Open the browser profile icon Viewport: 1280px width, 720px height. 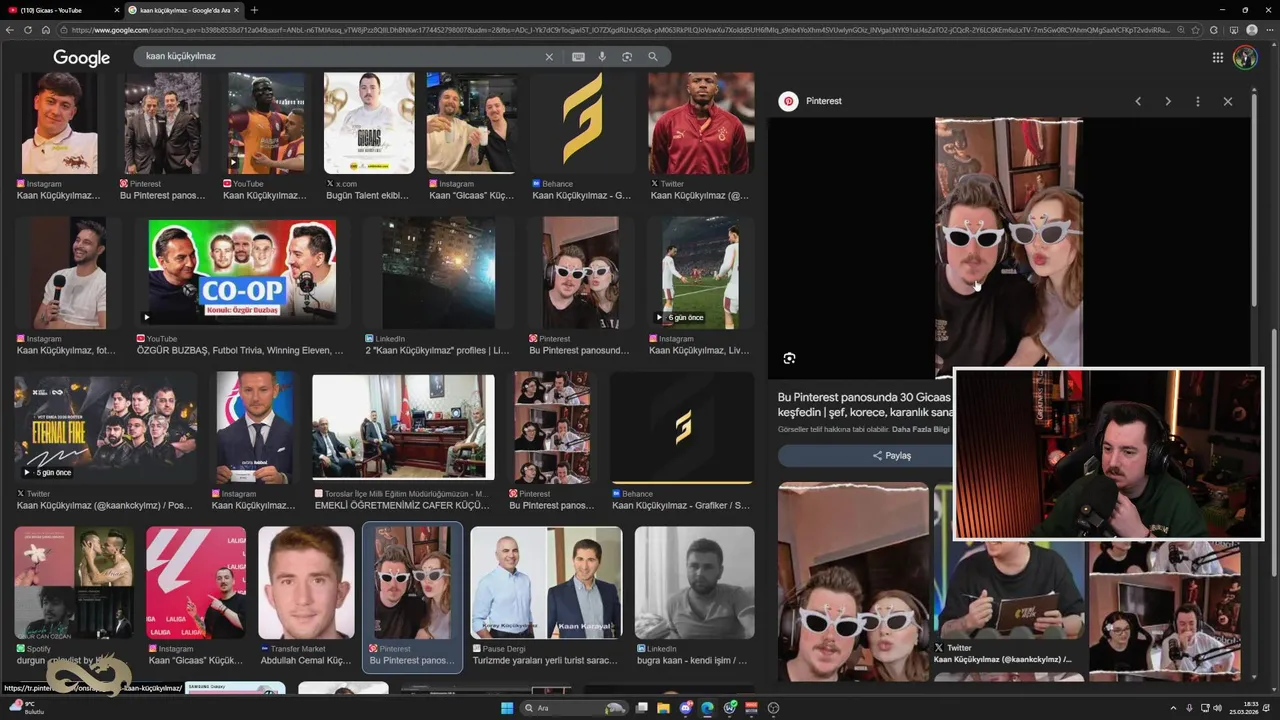click(x=1251, y=30)
